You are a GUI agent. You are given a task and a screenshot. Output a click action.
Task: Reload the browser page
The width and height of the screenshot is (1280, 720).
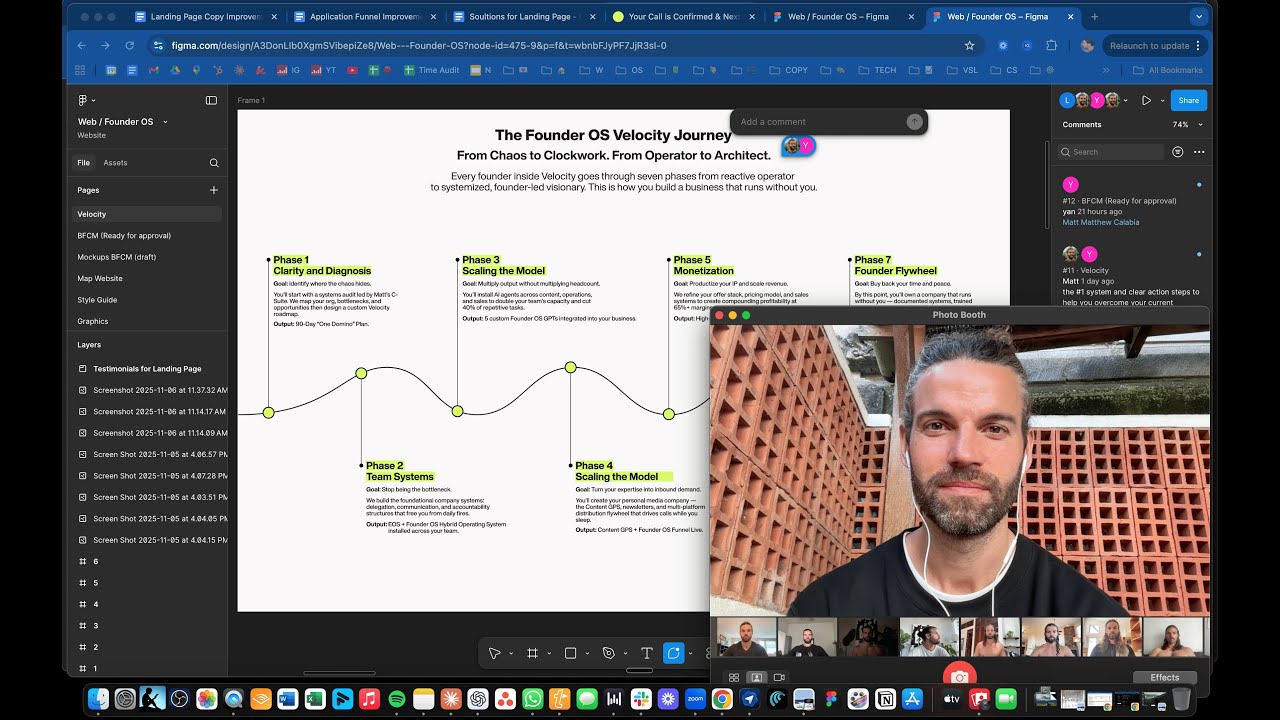[129, 45]
